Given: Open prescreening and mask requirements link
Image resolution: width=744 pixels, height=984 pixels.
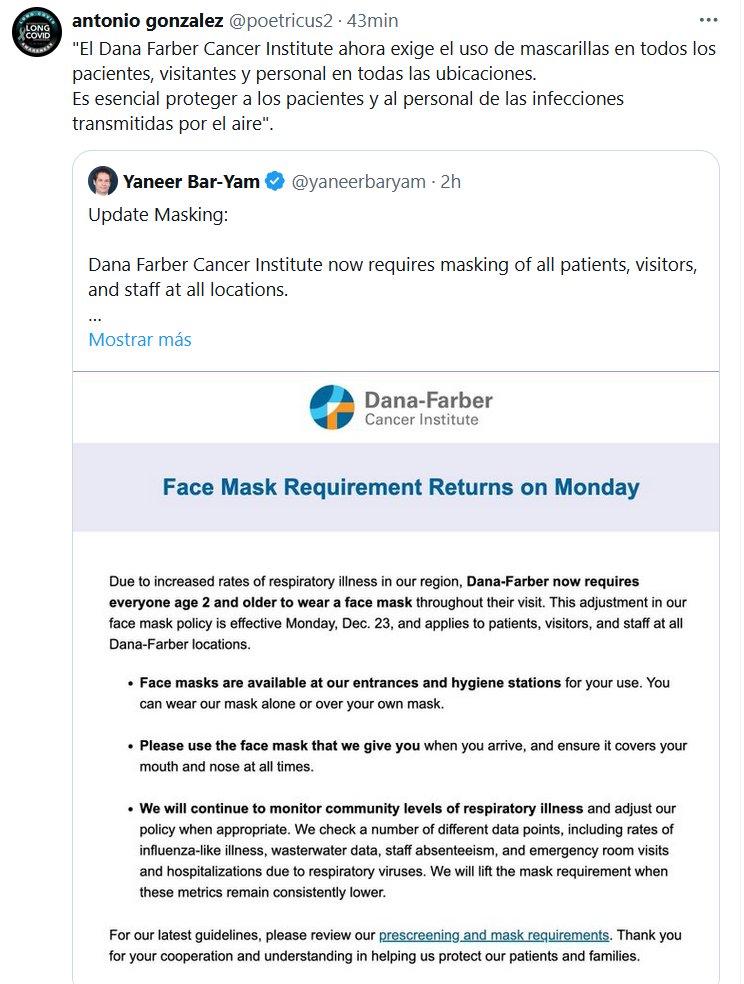Looking at the screenshot, I should (x=494, y=935).
